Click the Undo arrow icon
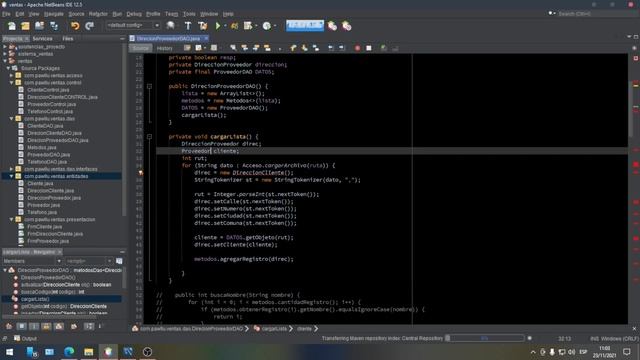This screenshot has height=360, width=640. [x=75, y=26]
